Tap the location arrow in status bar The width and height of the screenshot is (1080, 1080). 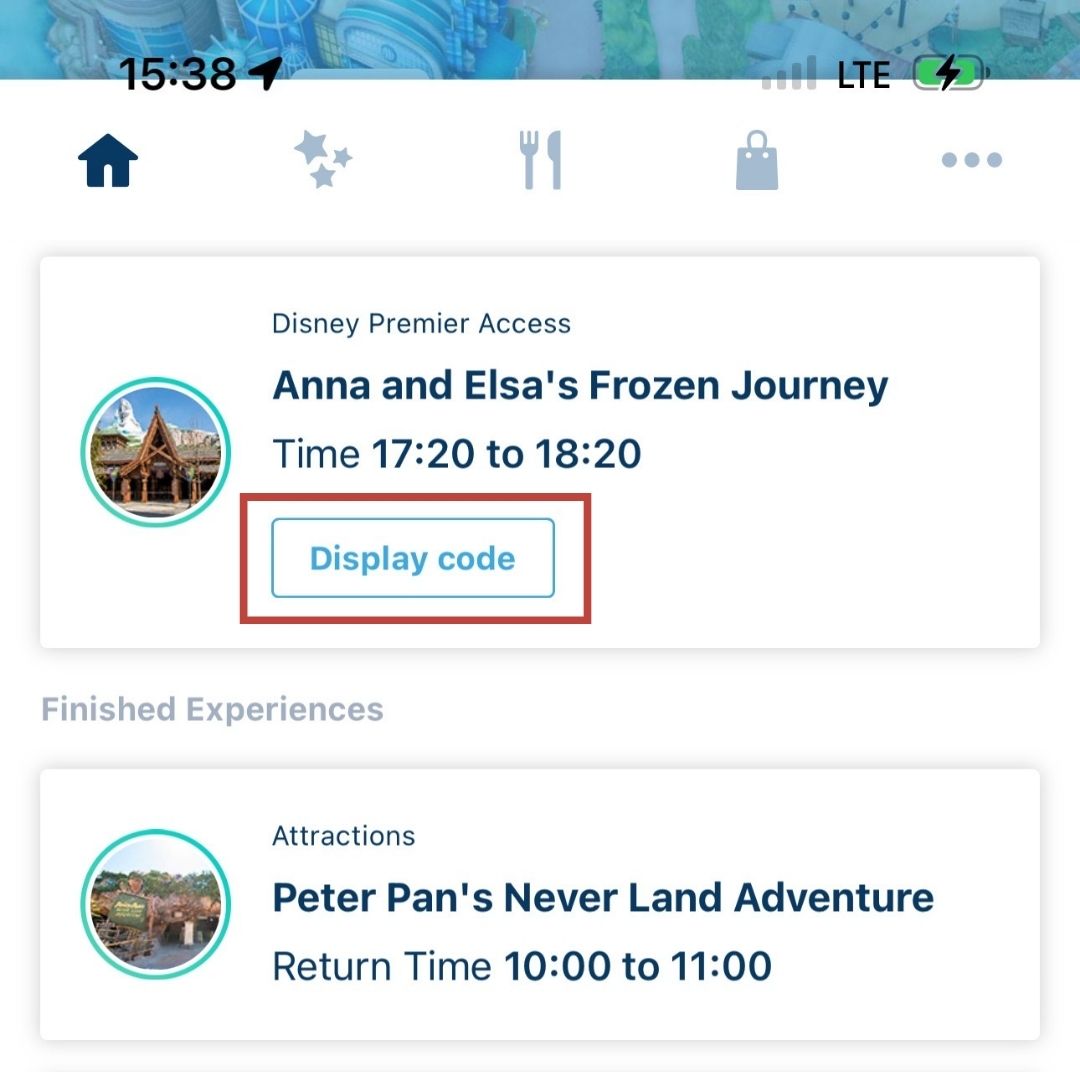point(266,73)
